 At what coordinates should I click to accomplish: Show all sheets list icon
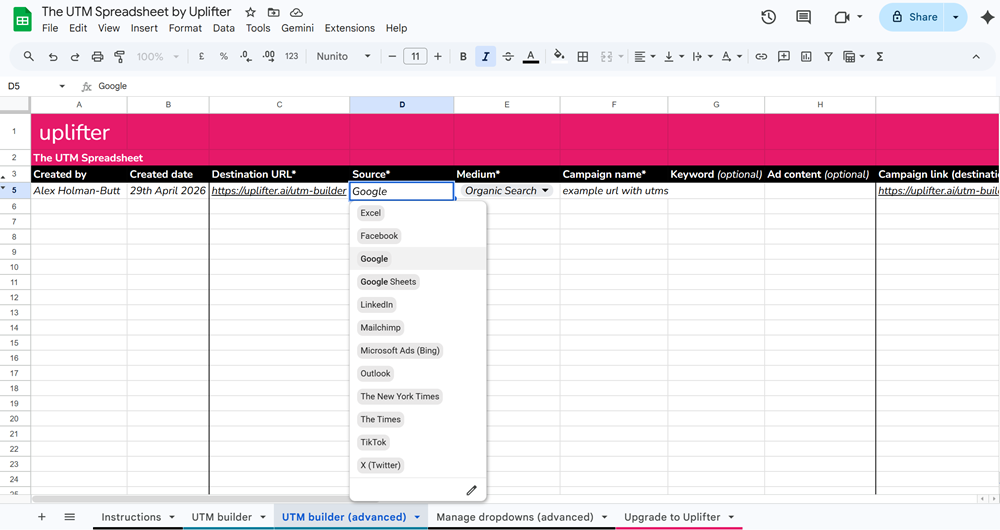70,517
